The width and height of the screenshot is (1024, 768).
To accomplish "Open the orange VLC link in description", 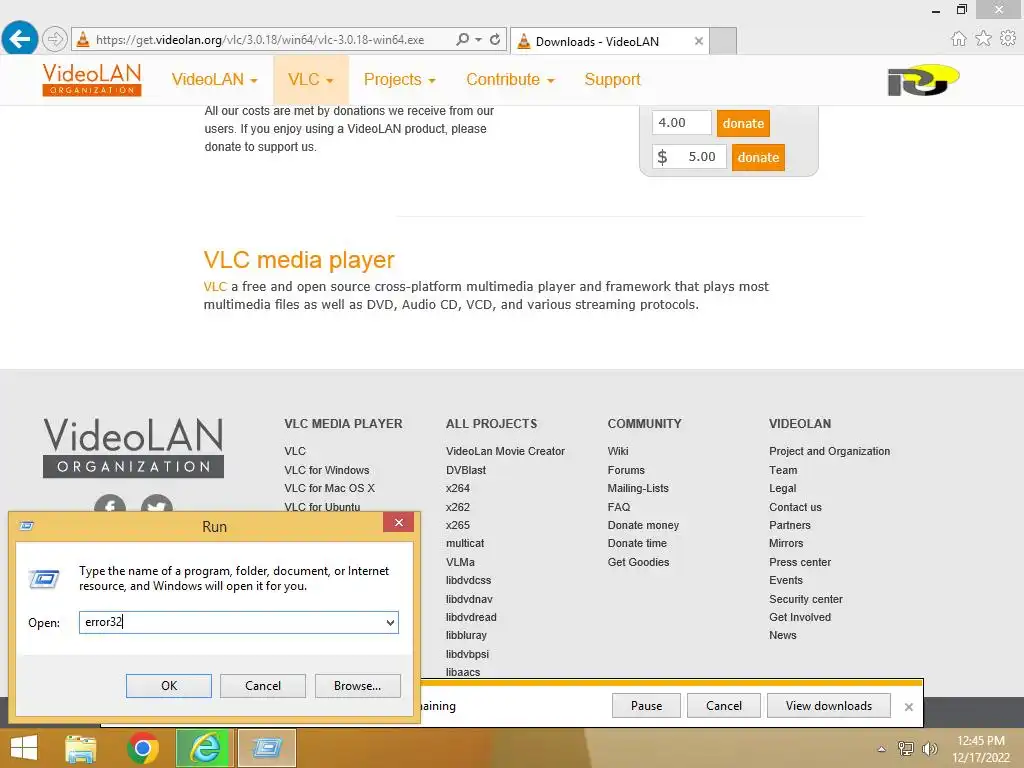I will [x=215, y=287].
